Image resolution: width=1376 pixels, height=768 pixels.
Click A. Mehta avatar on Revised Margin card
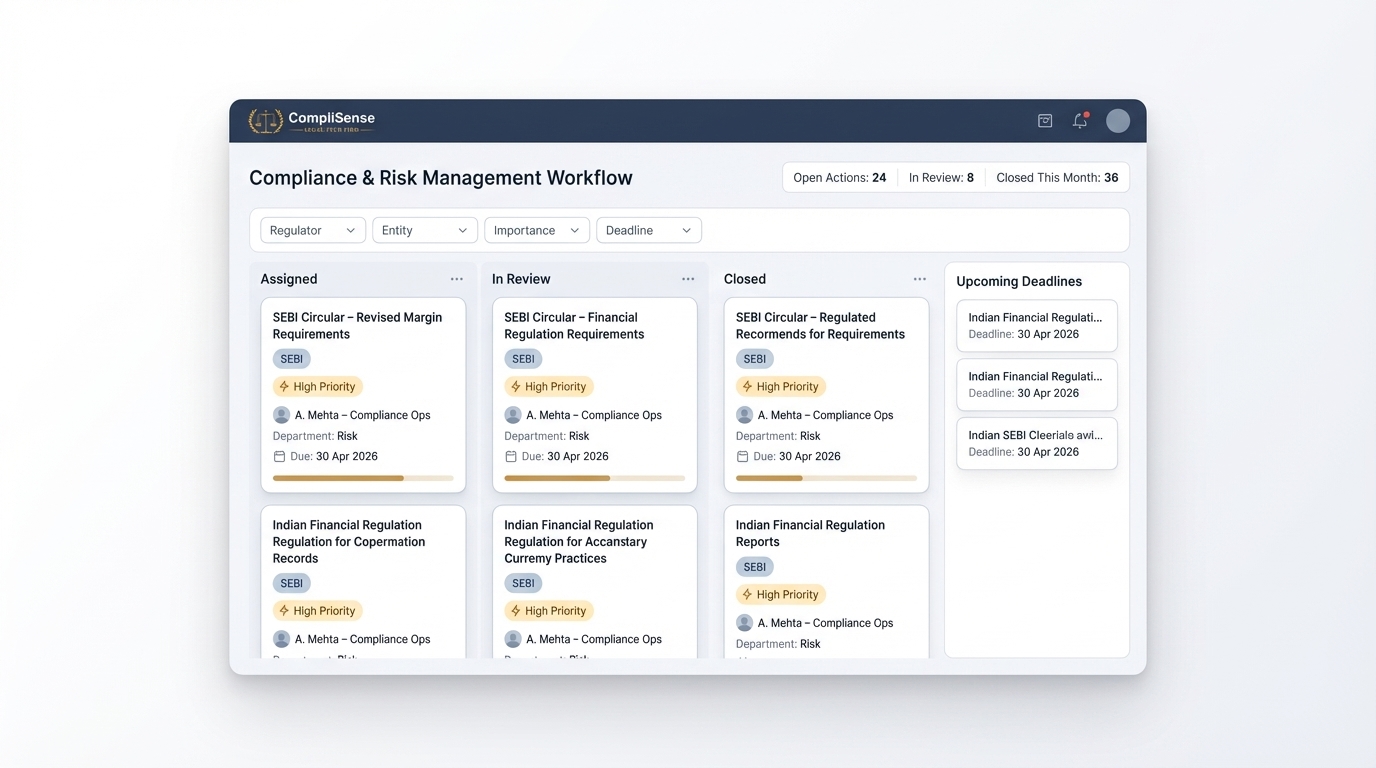(x=281, y=415)
